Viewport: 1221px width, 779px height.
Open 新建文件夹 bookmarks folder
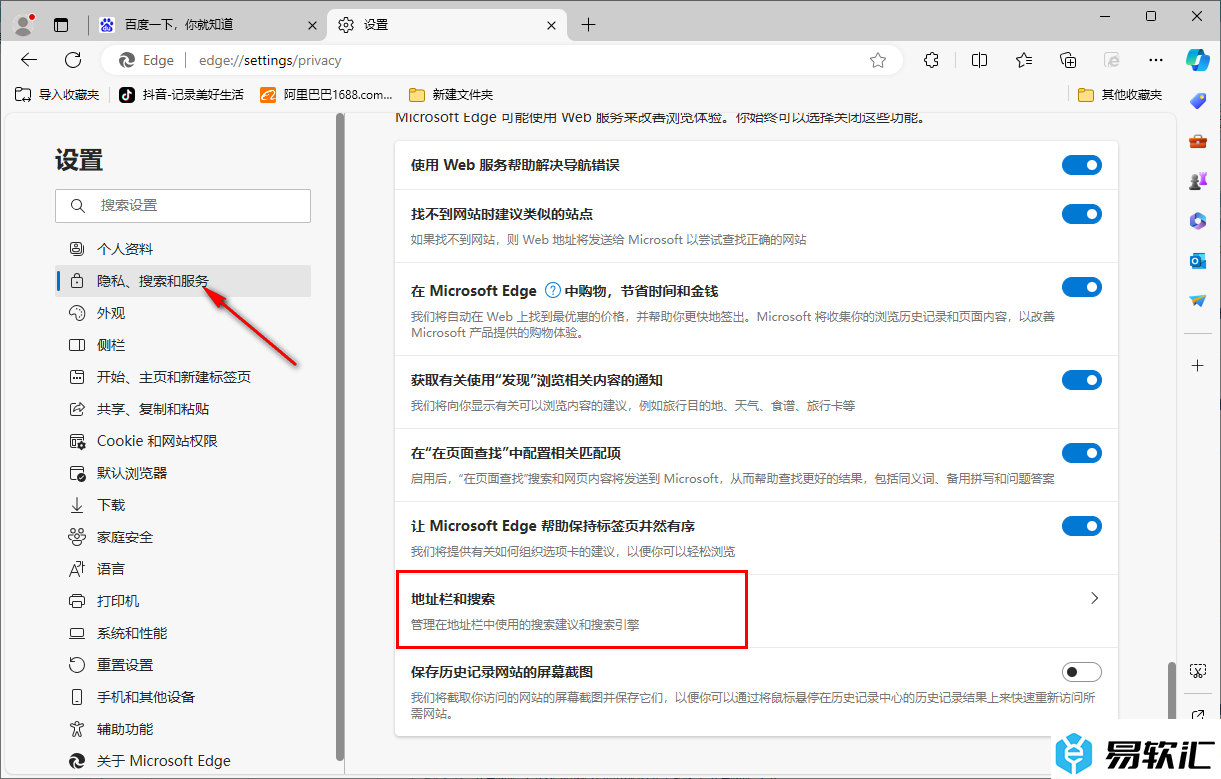click(x=452, y=95)
